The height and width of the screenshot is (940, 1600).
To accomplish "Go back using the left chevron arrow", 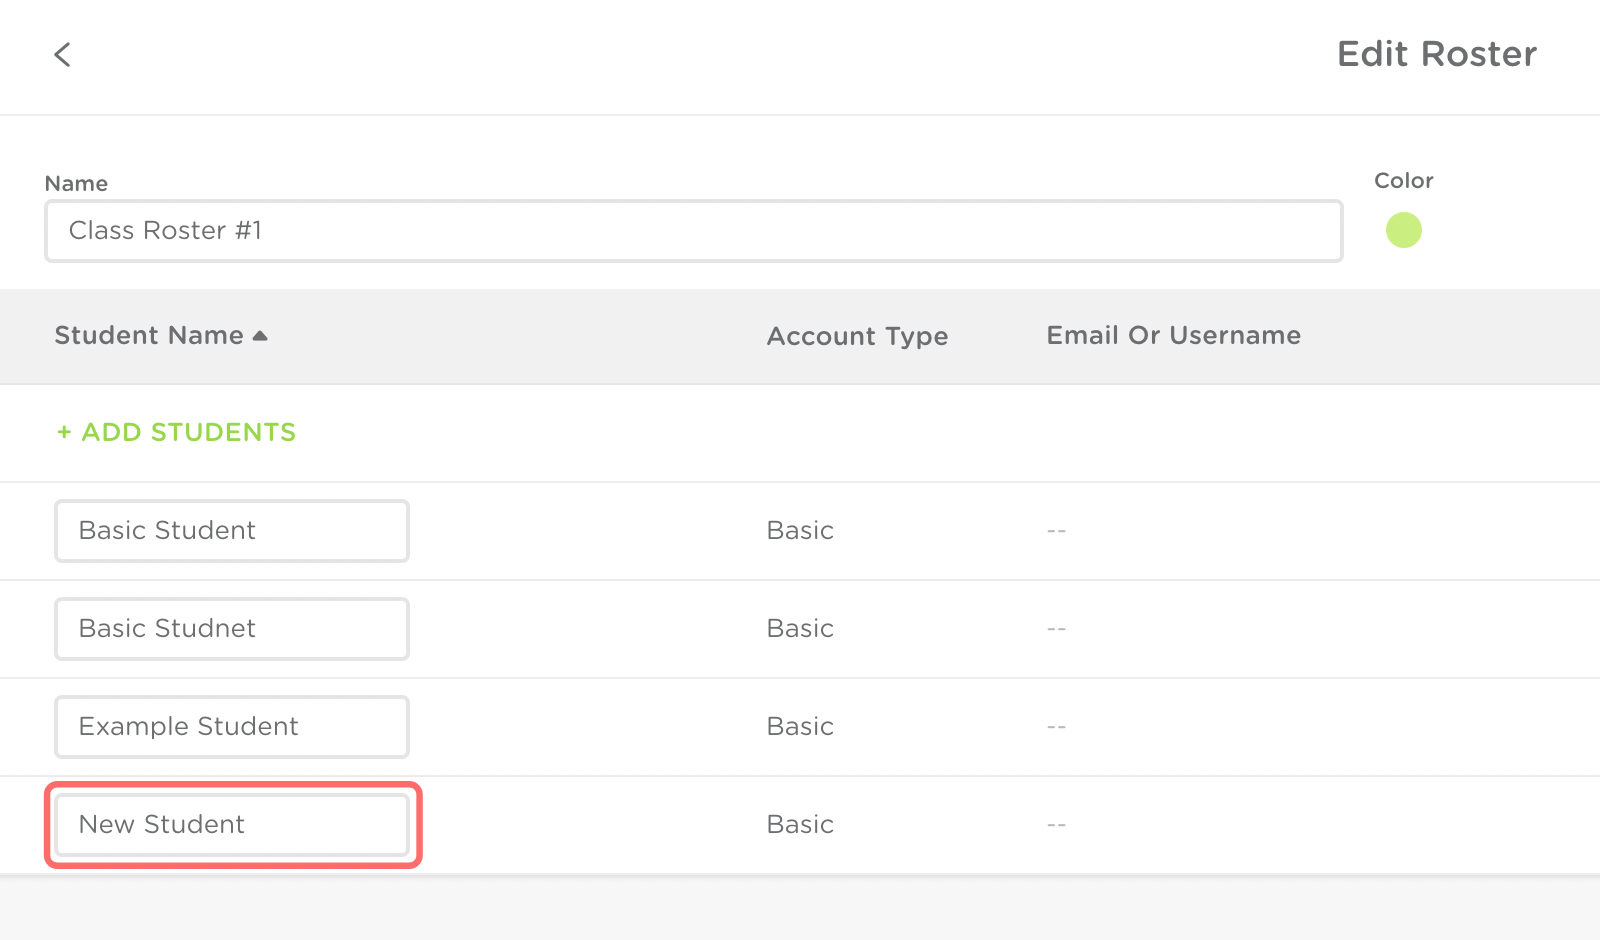I will coord(62,54).
